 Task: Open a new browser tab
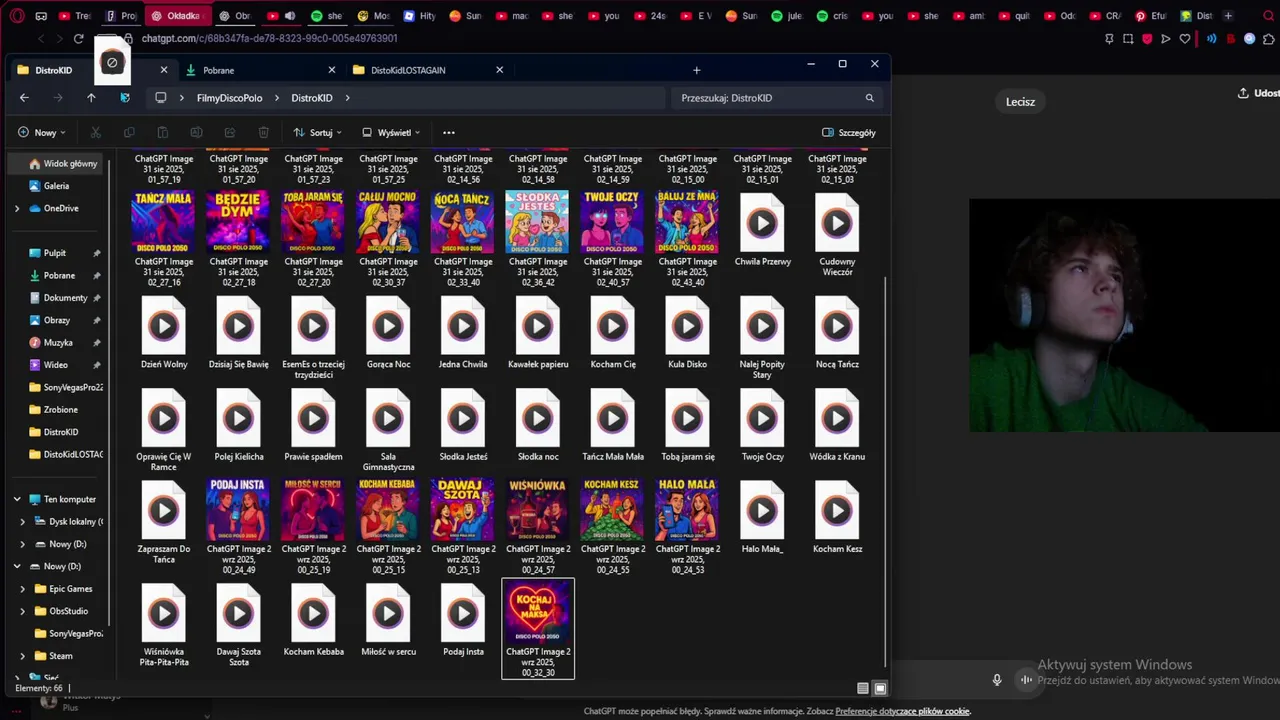coord(1228,16)
